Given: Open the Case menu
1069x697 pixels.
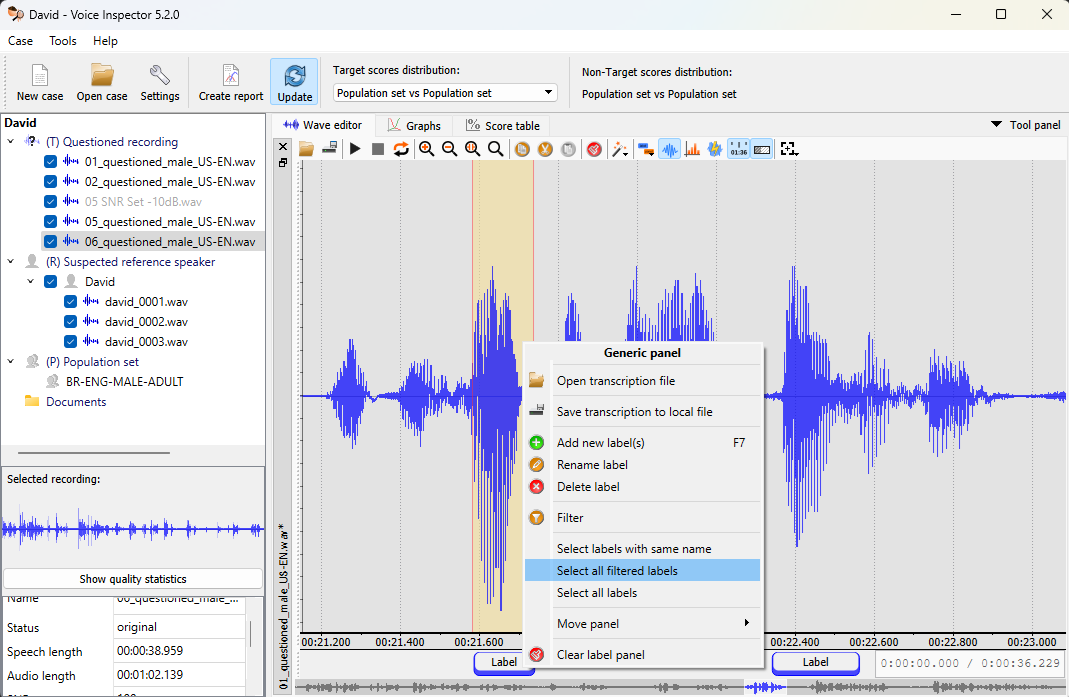Looking at the screenshot, I should [x=20, y=41].
